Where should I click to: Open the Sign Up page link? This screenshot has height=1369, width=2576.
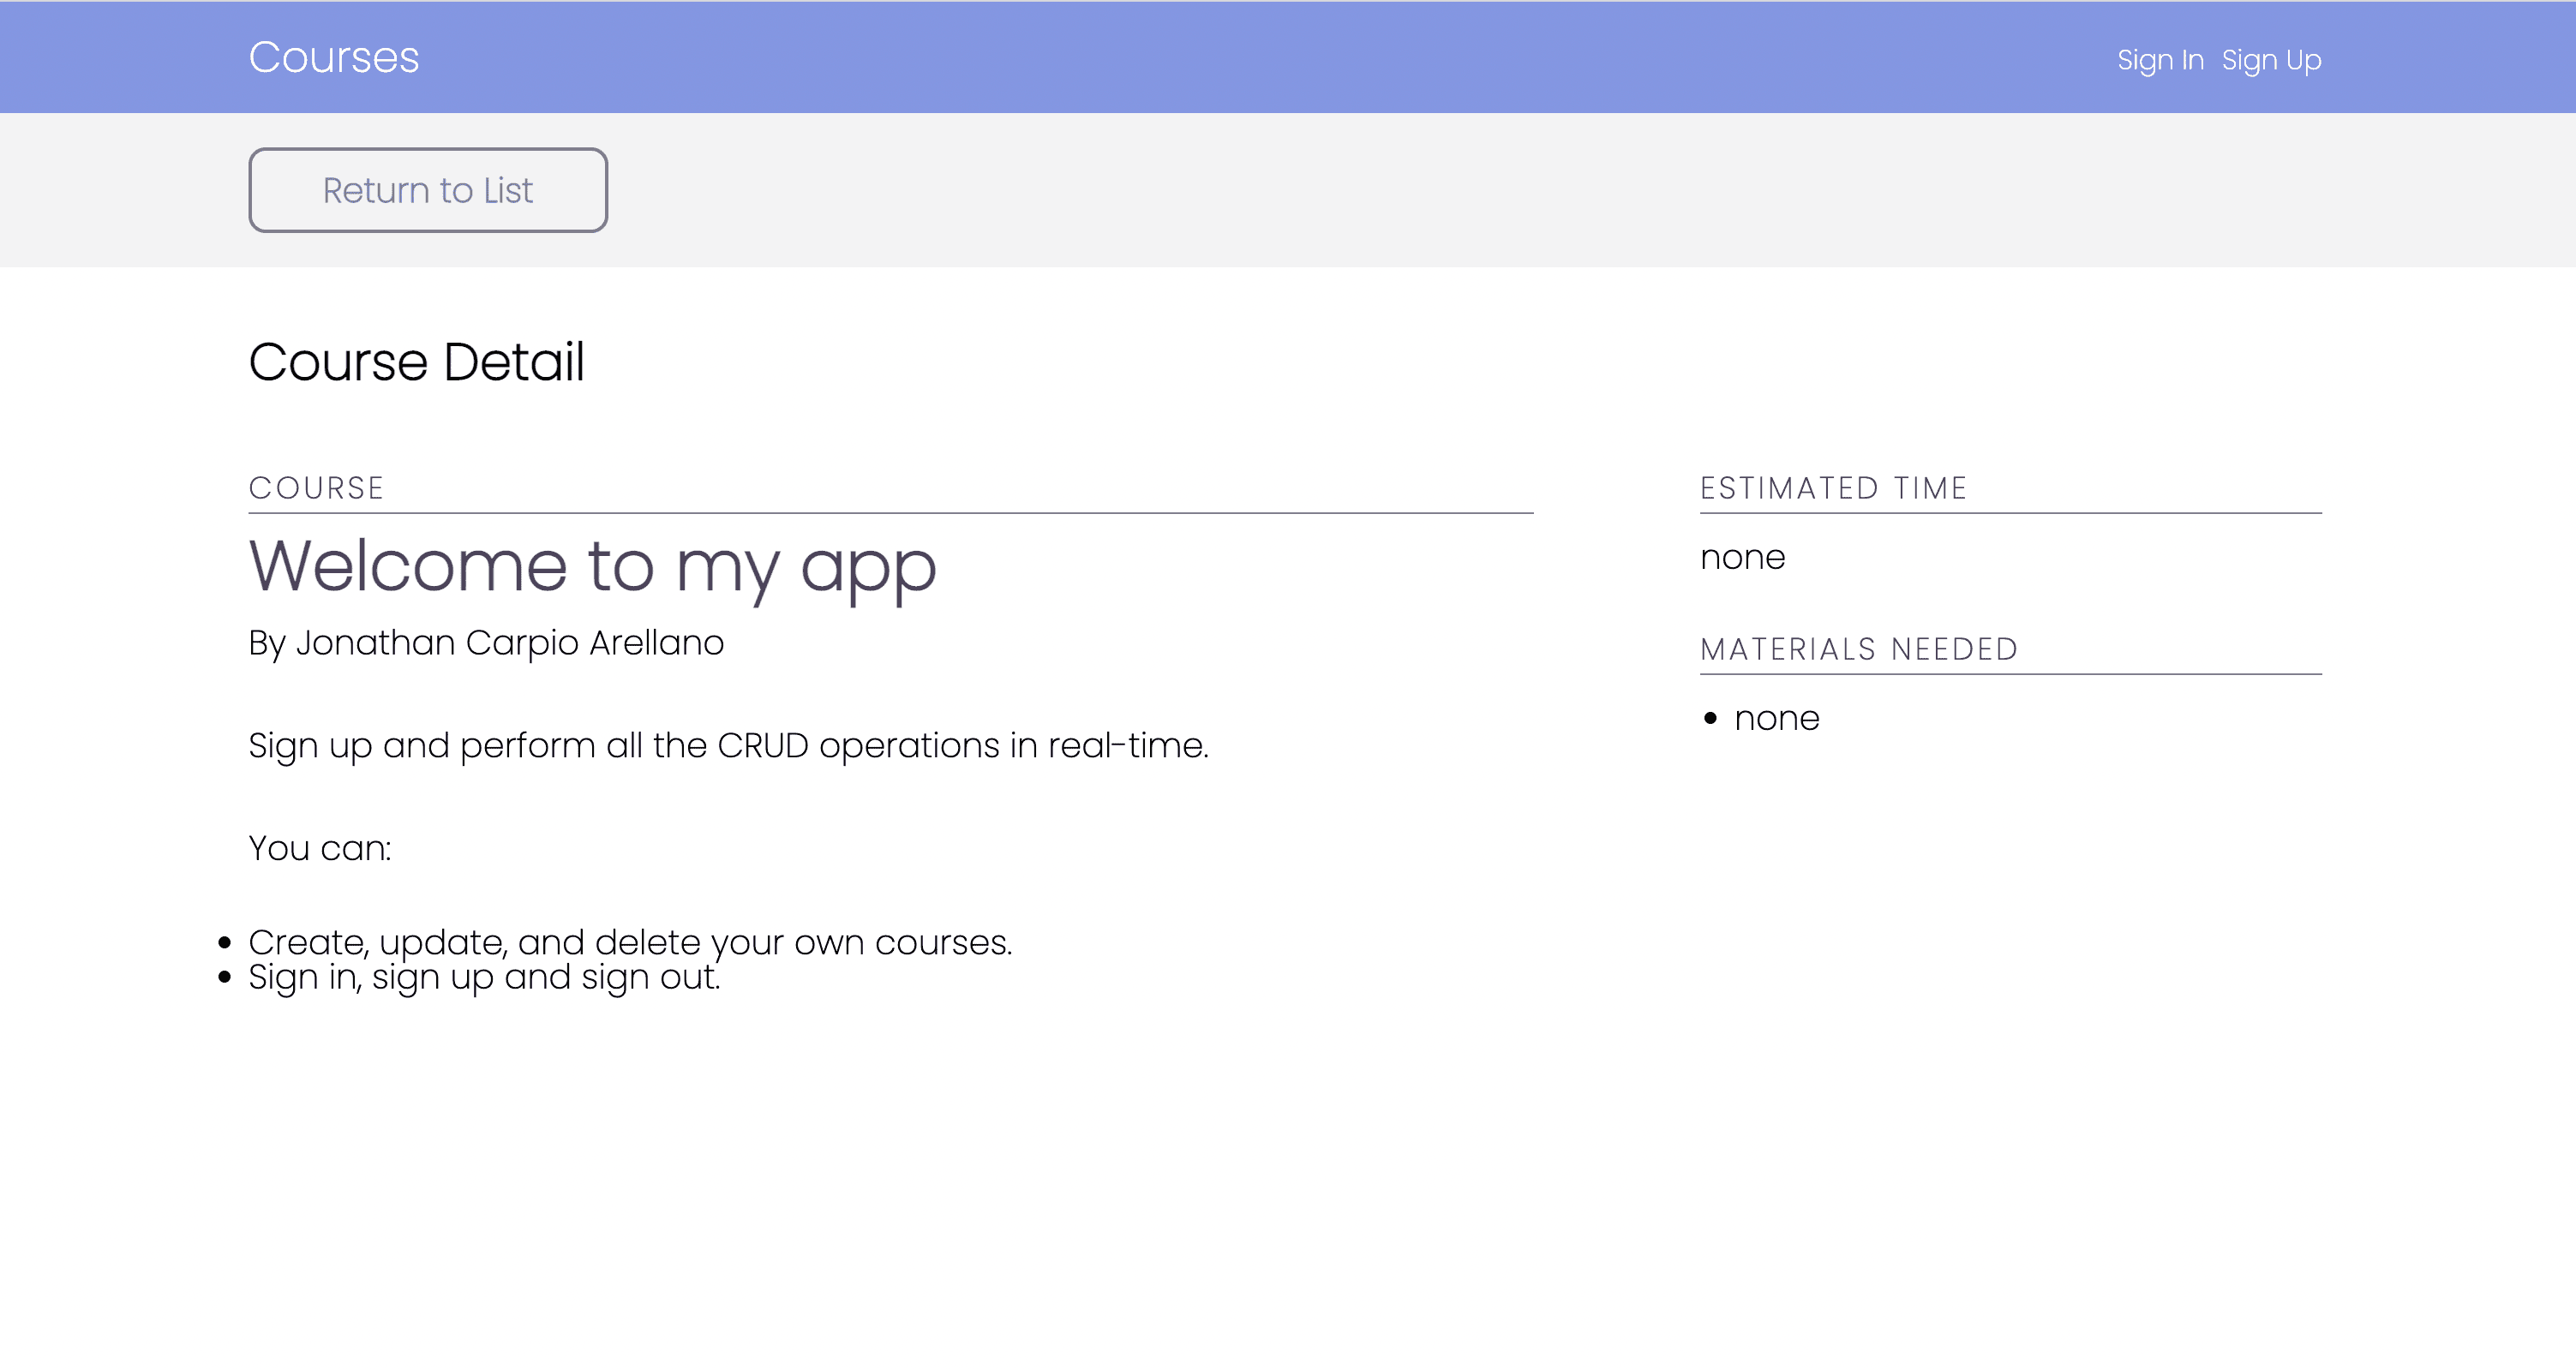[x=2271, y=60]
